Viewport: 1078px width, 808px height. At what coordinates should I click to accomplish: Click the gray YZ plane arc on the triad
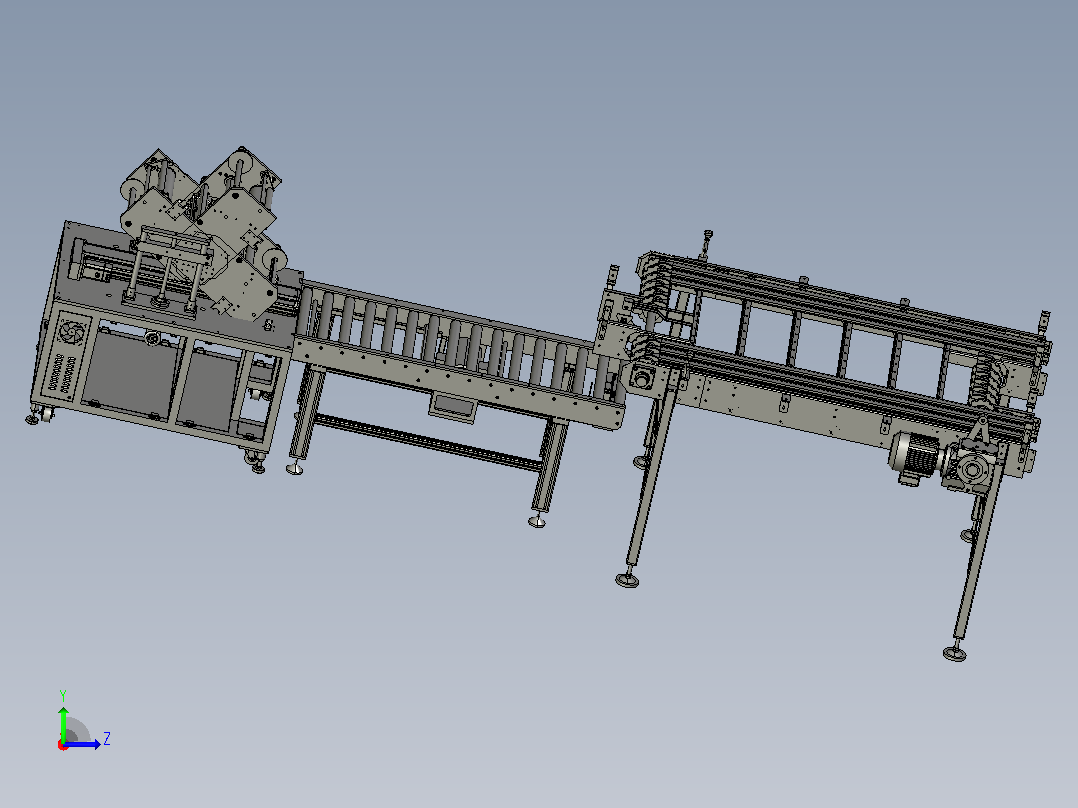77,730
